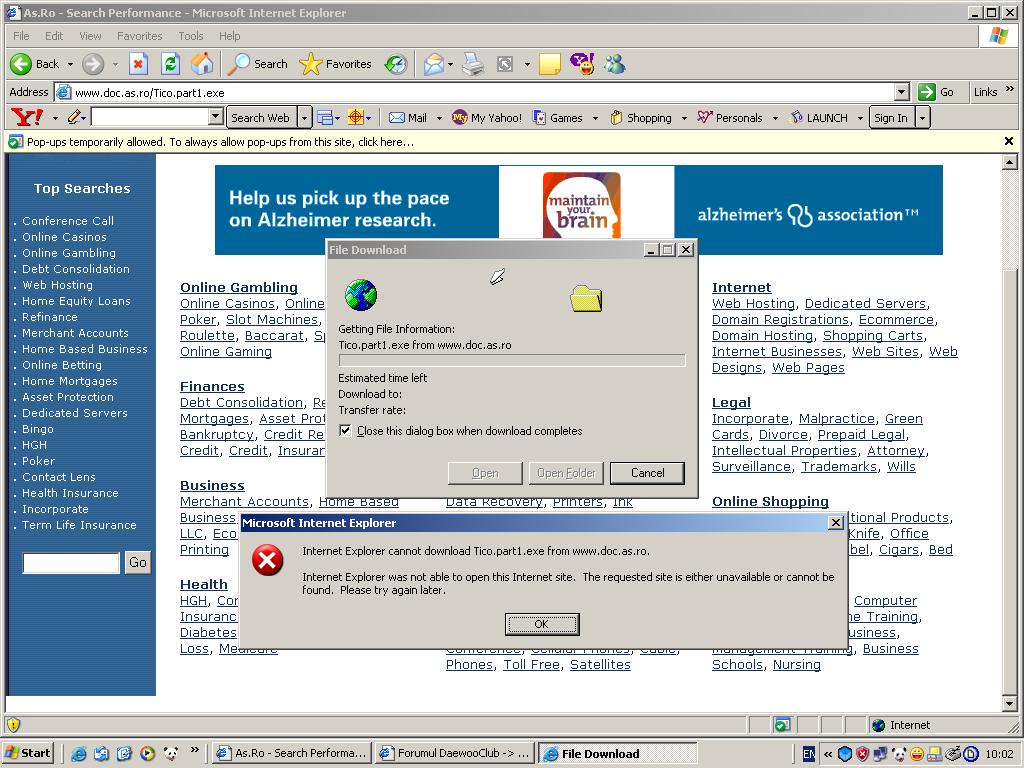
Task: Open Yahoo Games from the toolbar
Action: pyautogui.click(x=558, y=118)
